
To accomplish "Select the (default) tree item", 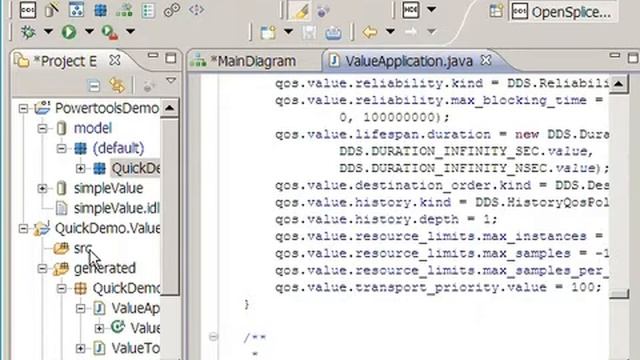I will (118, 148).
